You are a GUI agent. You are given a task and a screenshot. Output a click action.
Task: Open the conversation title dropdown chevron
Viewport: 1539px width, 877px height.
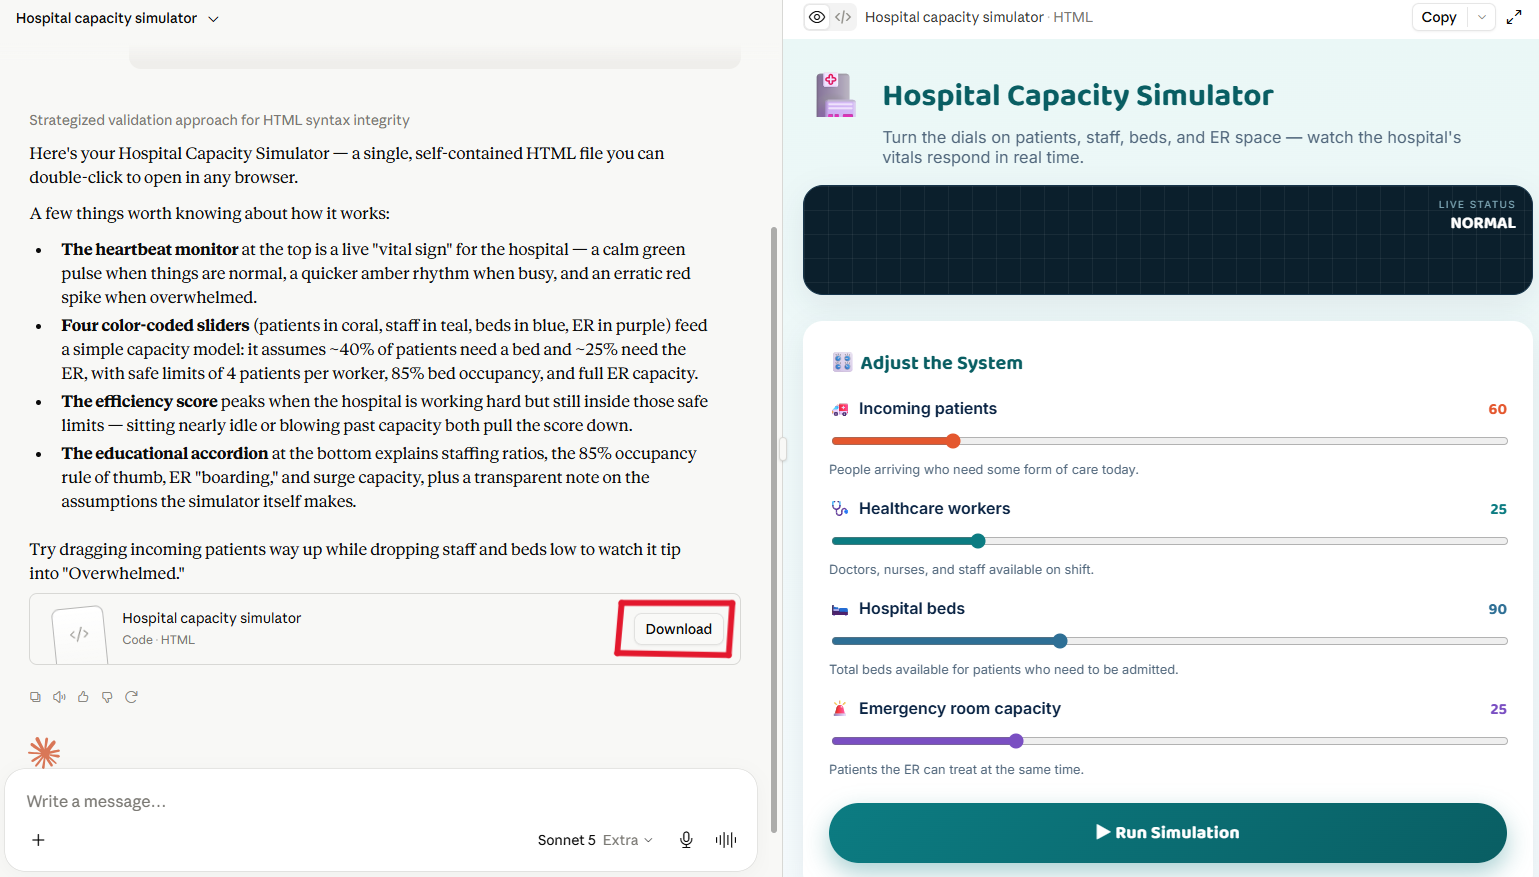213,19
